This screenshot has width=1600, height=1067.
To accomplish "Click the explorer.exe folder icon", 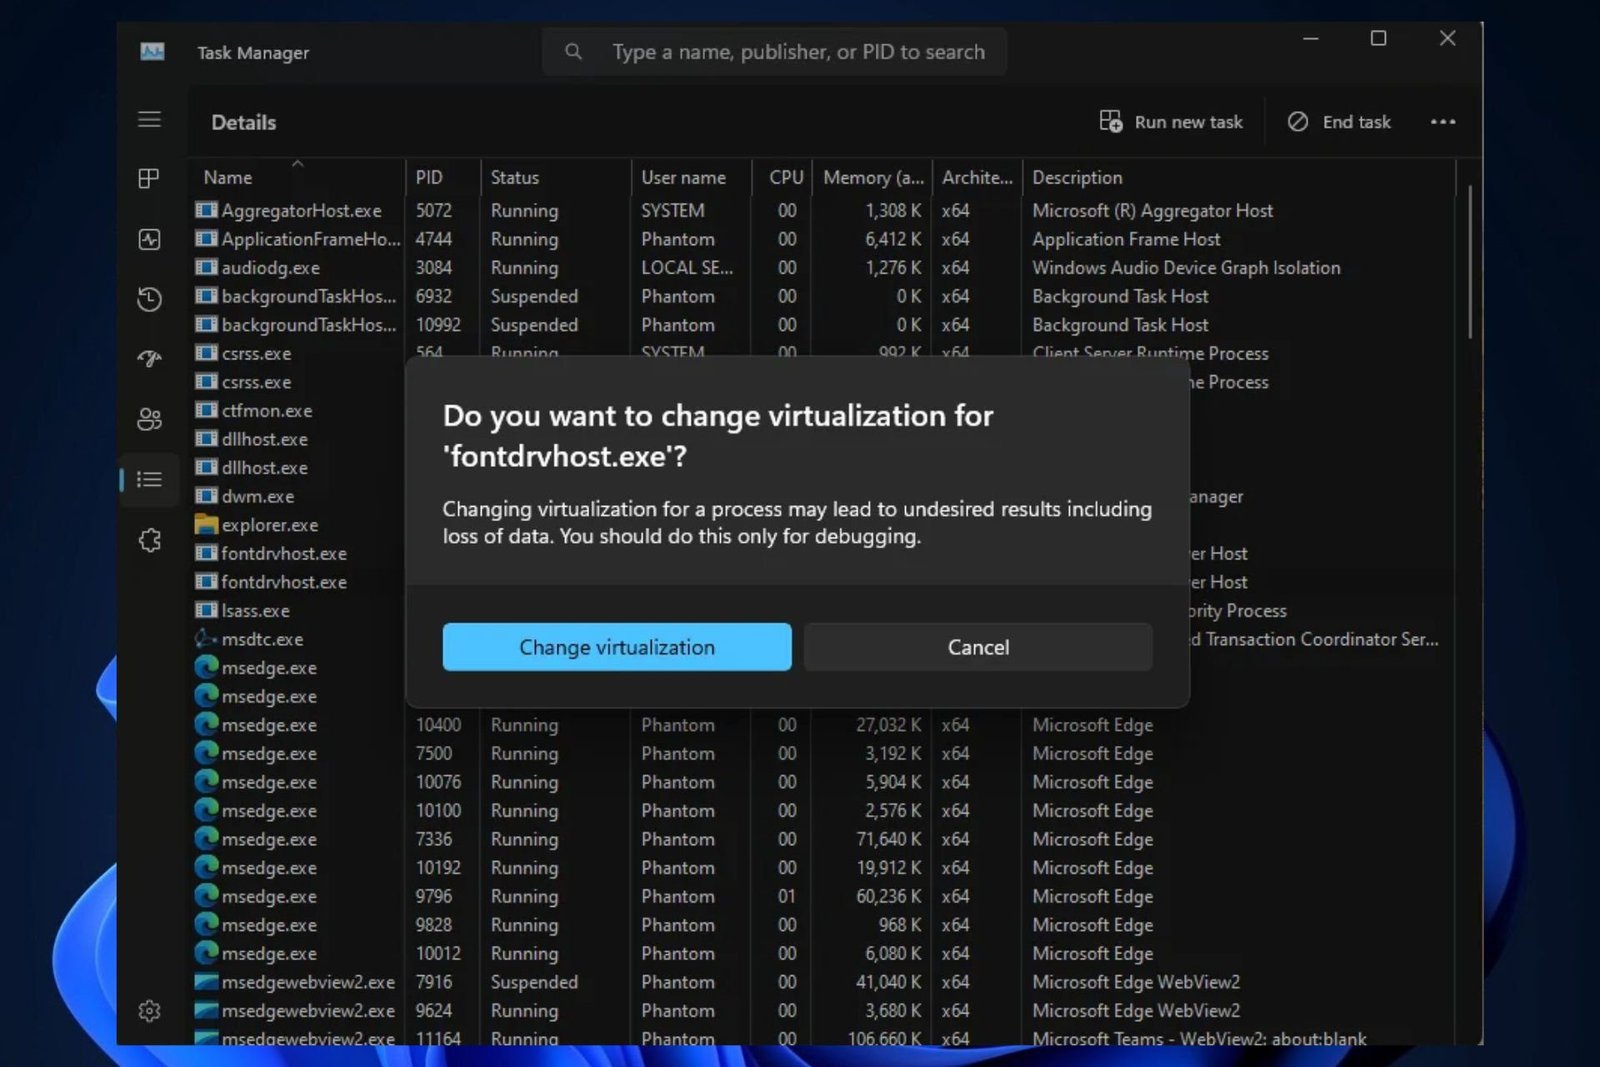I will point(206,524).
